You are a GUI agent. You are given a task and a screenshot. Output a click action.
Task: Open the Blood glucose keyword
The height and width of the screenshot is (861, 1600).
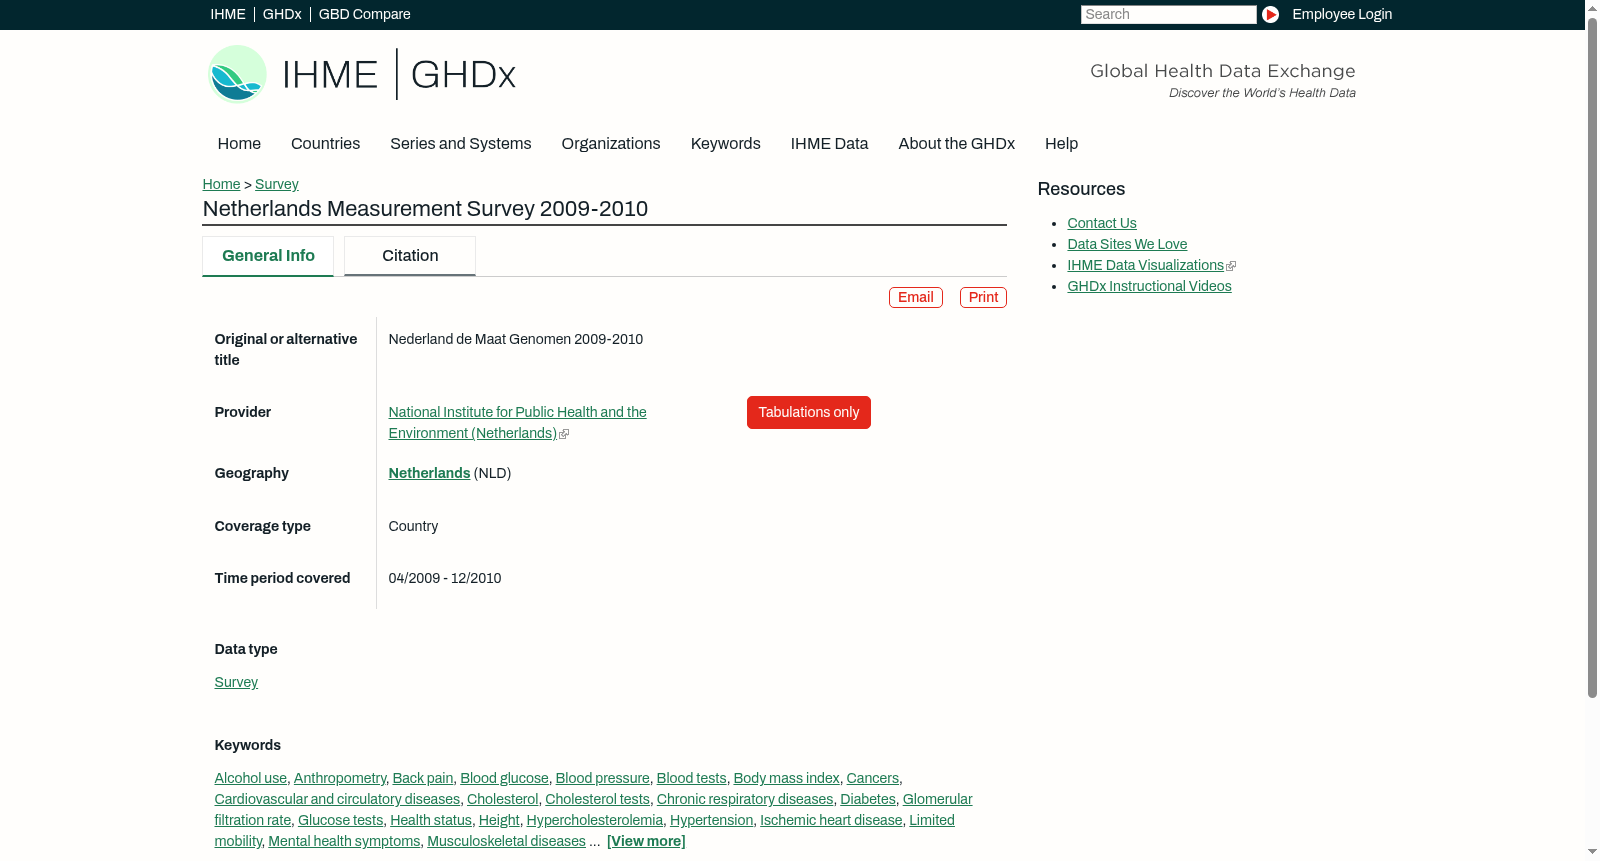[504, 778]
